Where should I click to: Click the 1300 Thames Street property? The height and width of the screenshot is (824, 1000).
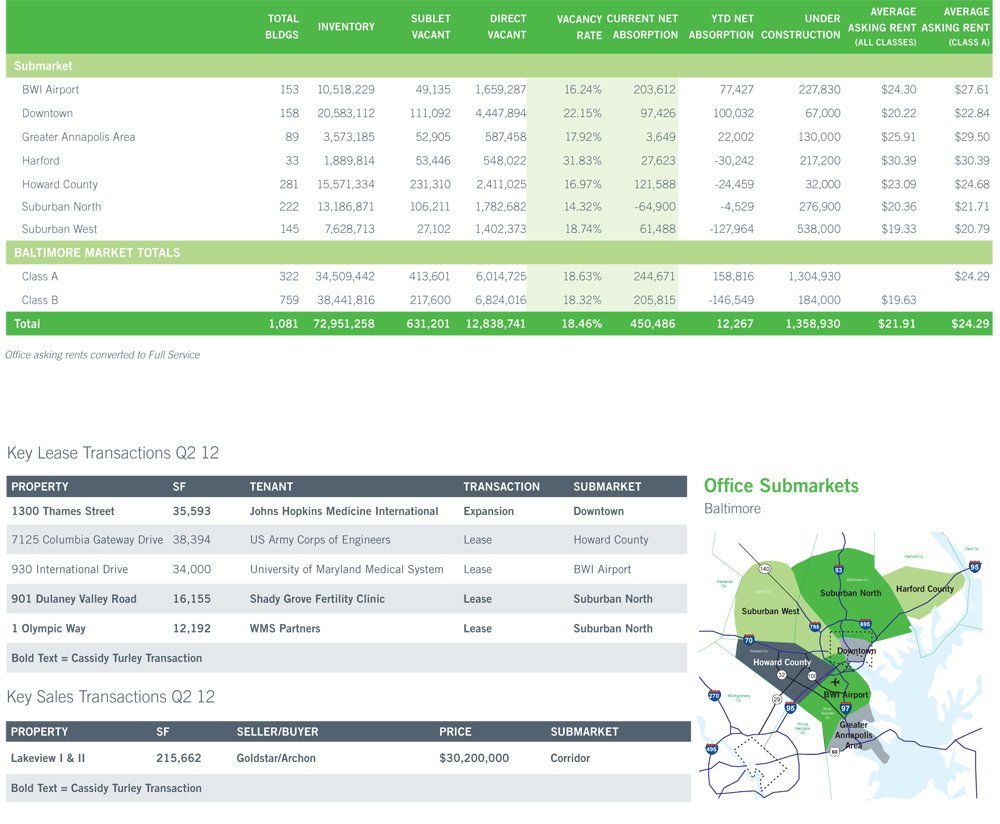tap(63, 511)
